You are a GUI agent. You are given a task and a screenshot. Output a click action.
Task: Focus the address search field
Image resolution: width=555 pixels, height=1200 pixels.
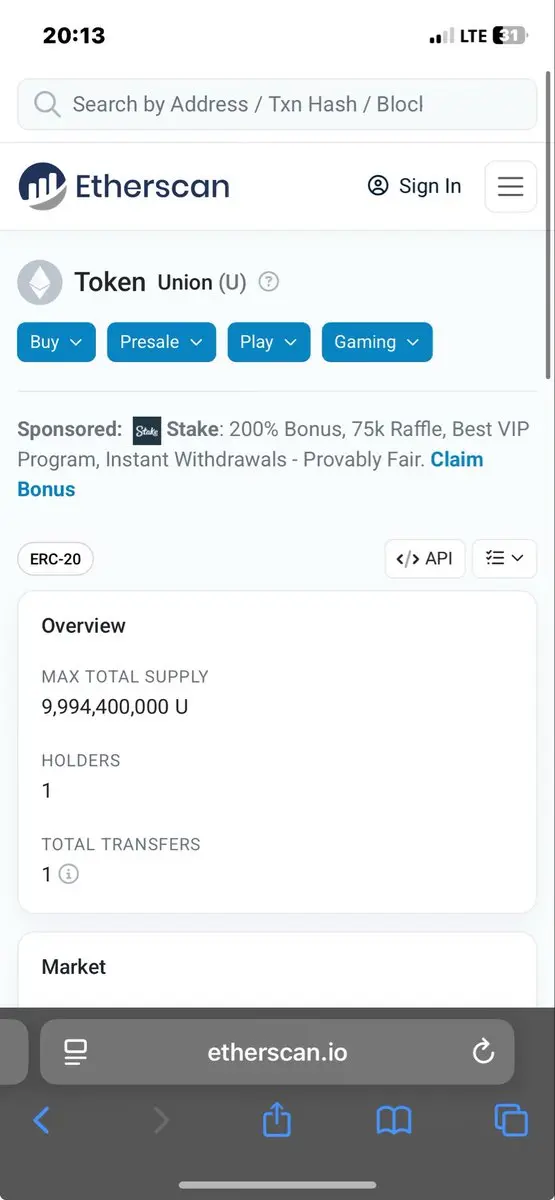[x=277, y=104]
